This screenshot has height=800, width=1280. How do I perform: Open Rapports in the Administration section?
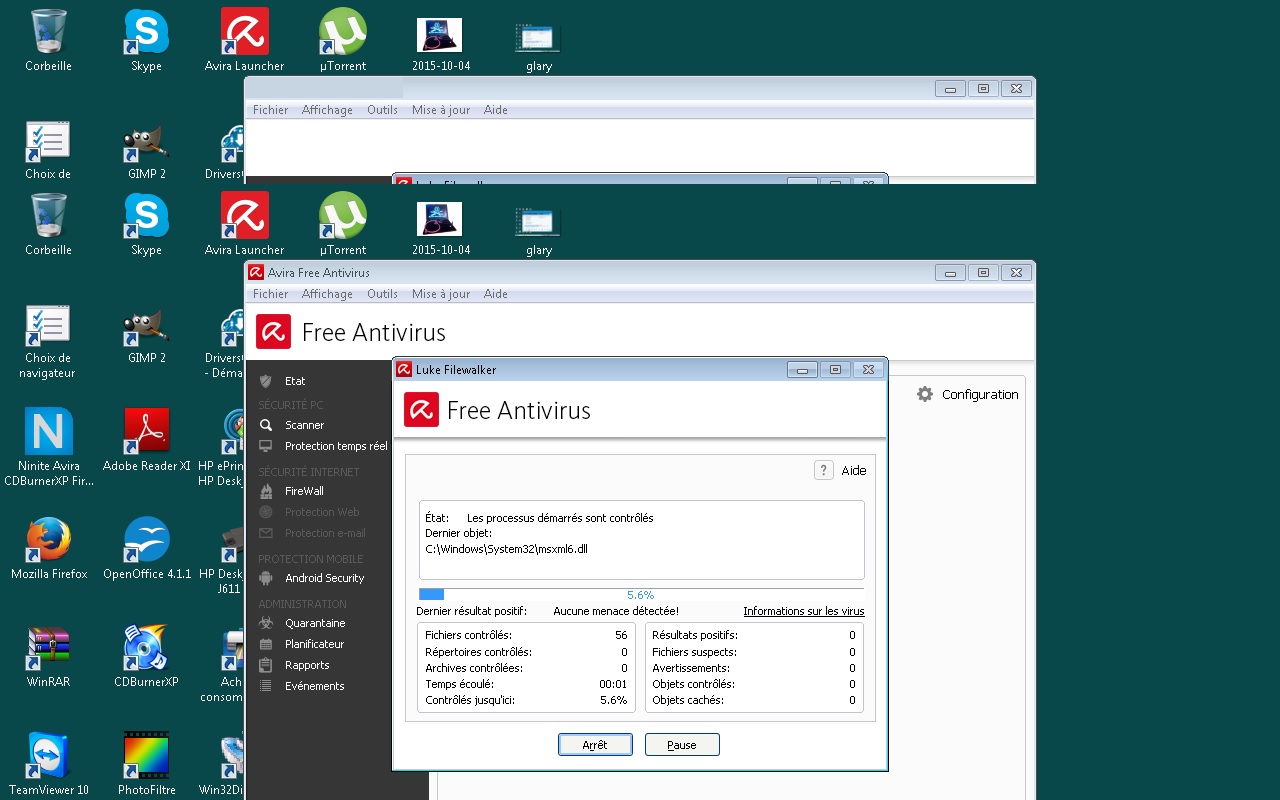point(306,665)
